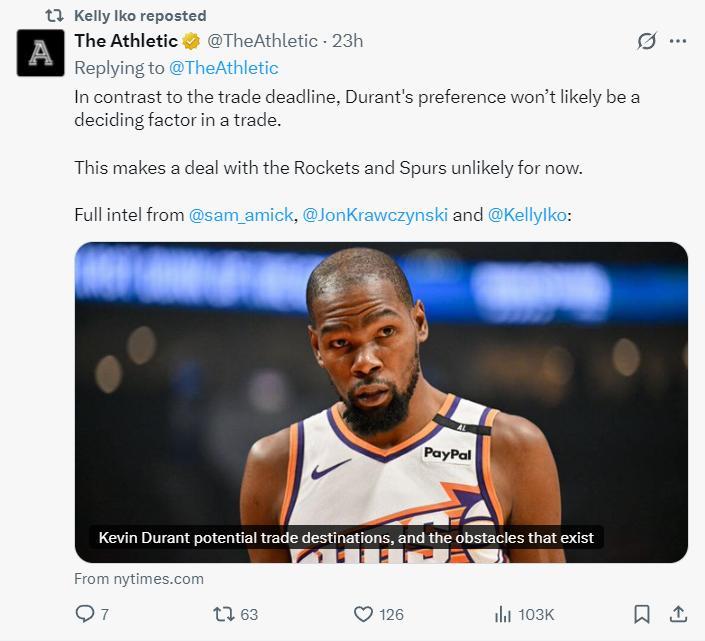Viewport: 705px width, 641px height.
Task: Open The Athletic display name
Action: 126,41
